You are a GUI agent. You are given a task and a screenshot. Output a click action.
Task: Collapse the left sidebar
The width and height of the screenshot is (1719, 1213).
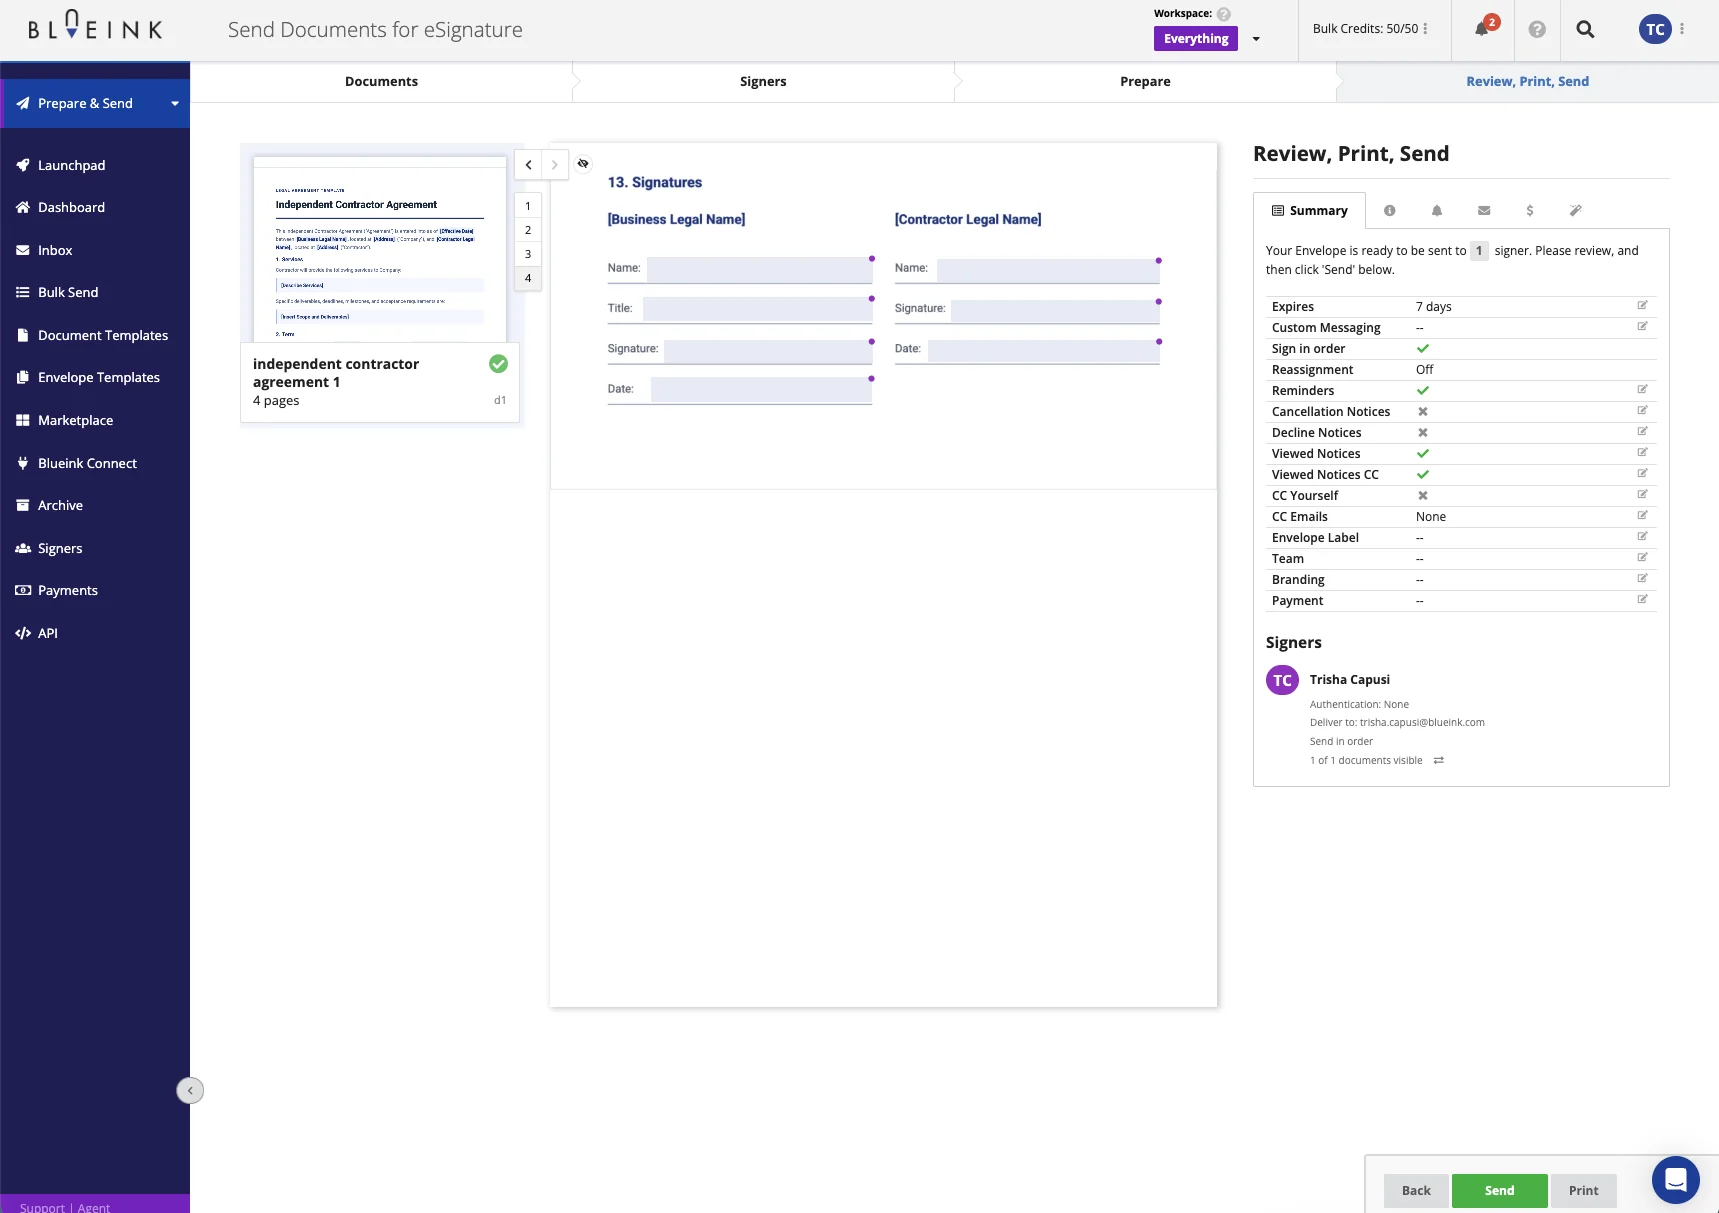pyautogui.click(x=190, y=1090)
